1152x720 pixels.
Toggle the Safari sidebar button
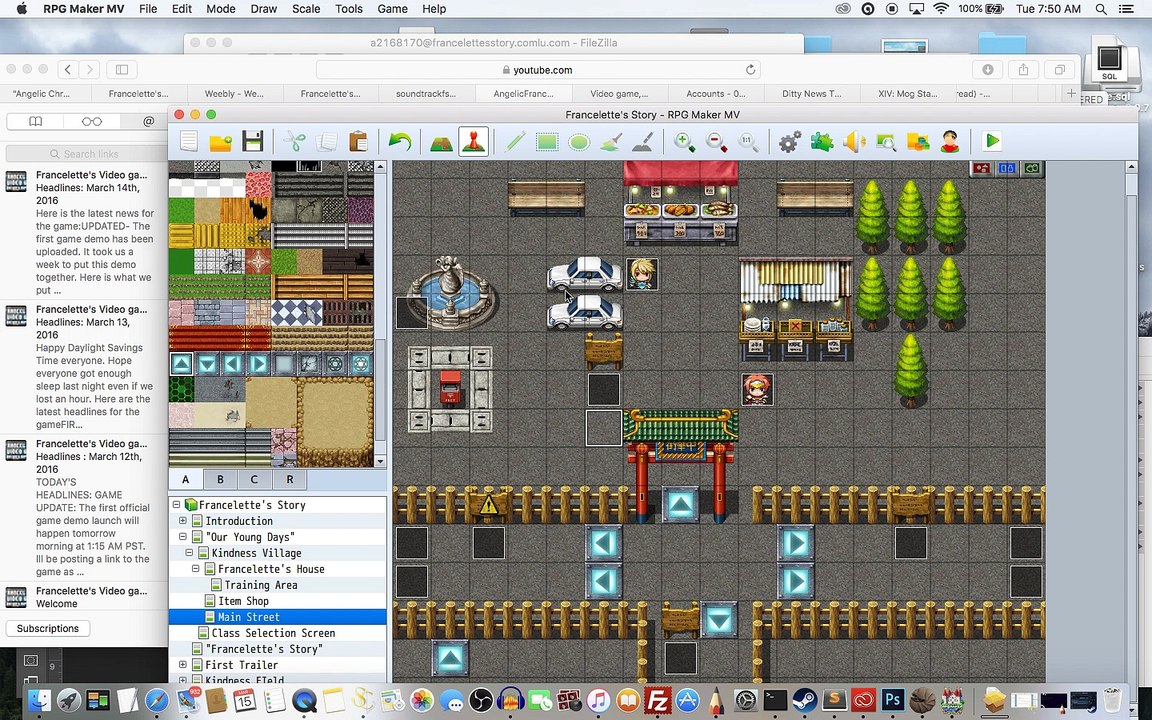click(x=122, y=69)
